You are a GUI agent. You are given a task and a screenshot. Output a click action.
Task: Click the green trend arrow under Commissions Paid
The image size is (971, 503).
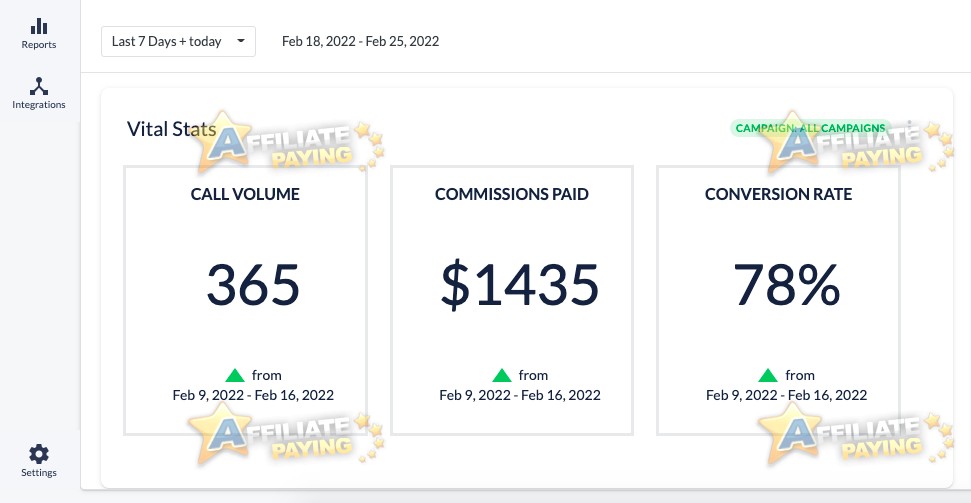(x=502, y=375)
